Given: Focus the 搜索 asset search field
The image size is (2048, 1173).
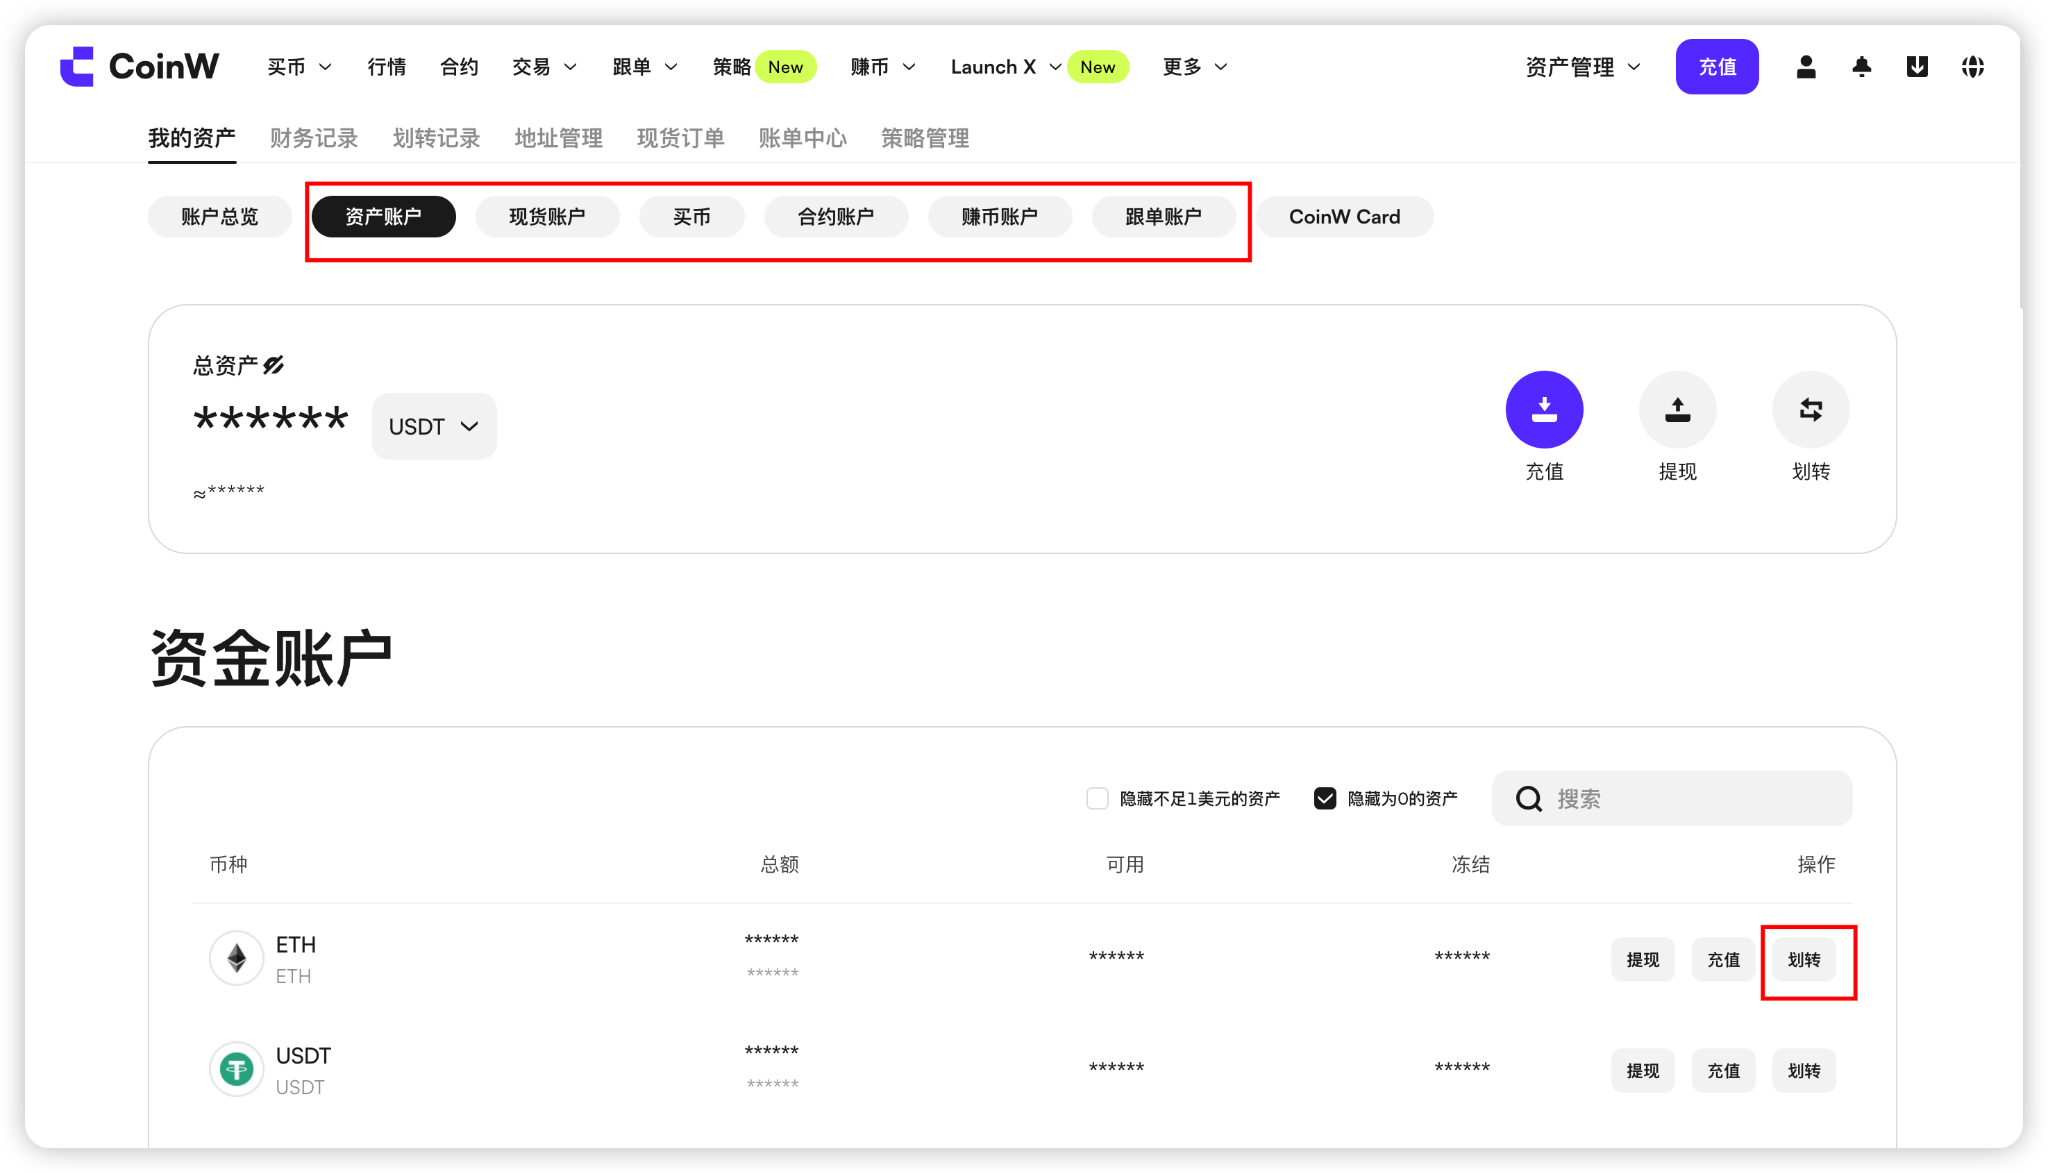Looking at the screenshot, I should pos(1672,799).
